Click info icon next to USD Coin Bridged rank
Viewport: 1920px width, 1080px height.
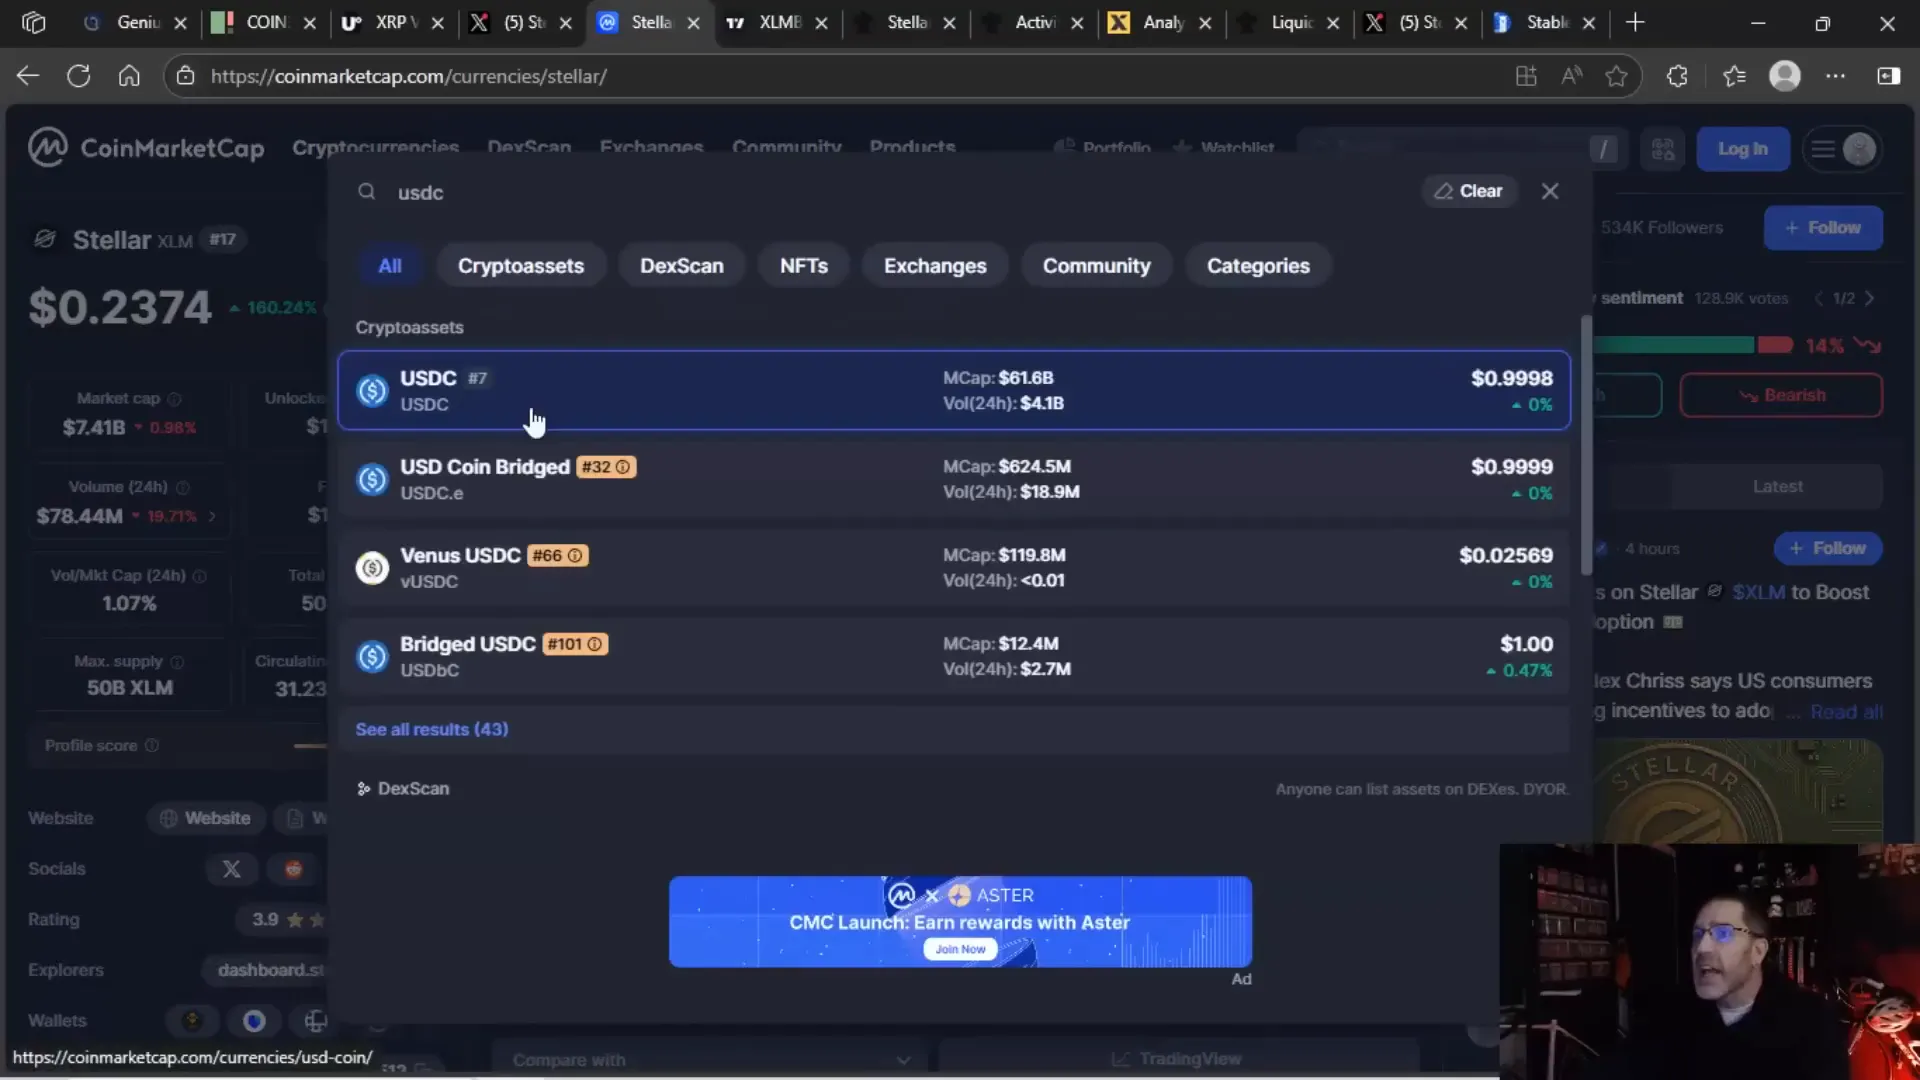coord(623,467)
